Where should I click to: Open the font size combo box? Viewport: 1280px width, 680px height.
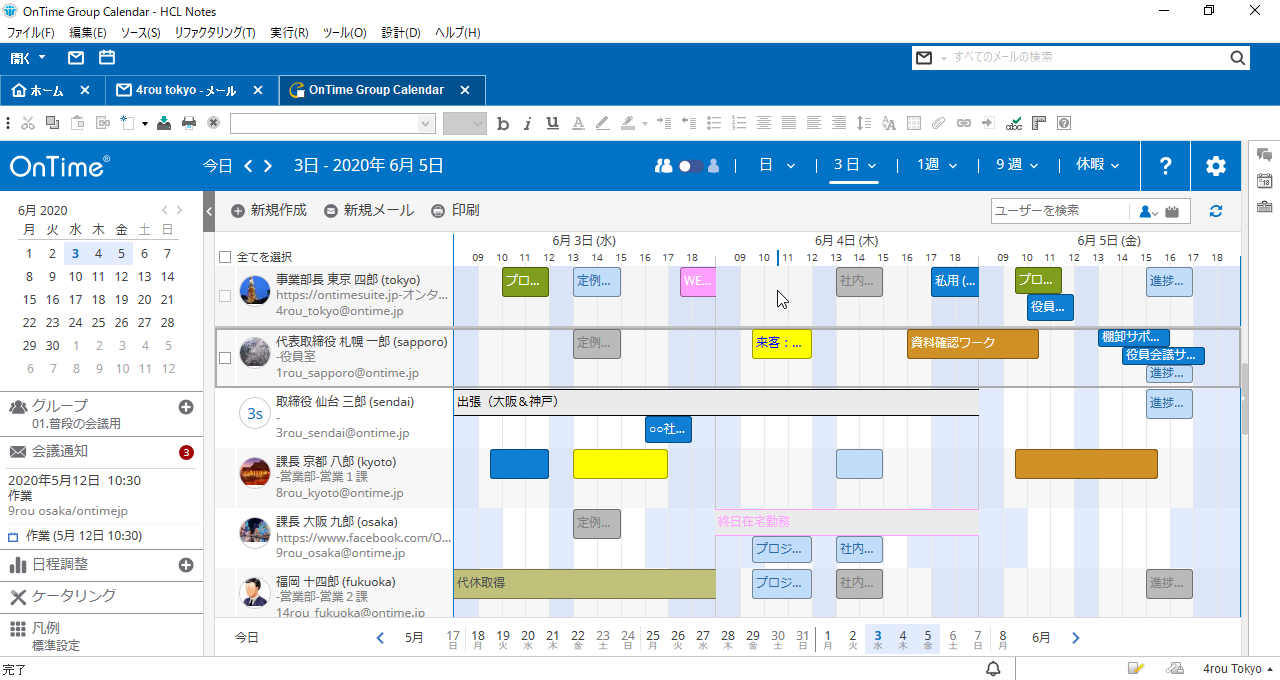464,123
